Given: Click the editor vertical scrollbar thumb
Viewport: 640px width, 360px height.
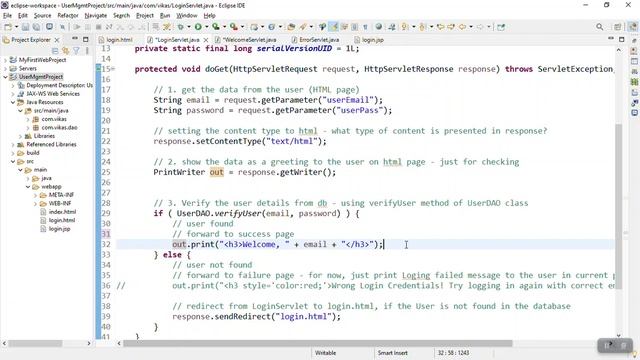Looking at the screenshot, I should 619,206.
